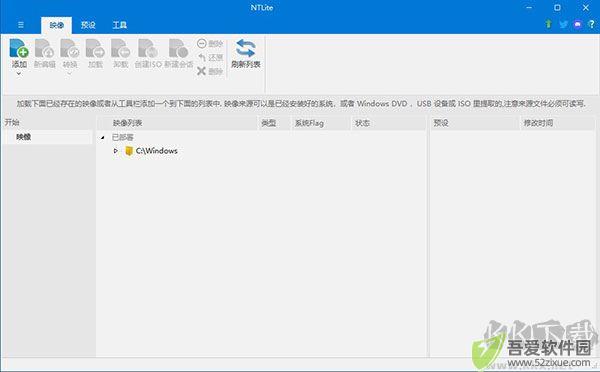This screenshot has width=600, height=372.
Task: Click the 映像列表 column header
Action: (x=178, y=123)
